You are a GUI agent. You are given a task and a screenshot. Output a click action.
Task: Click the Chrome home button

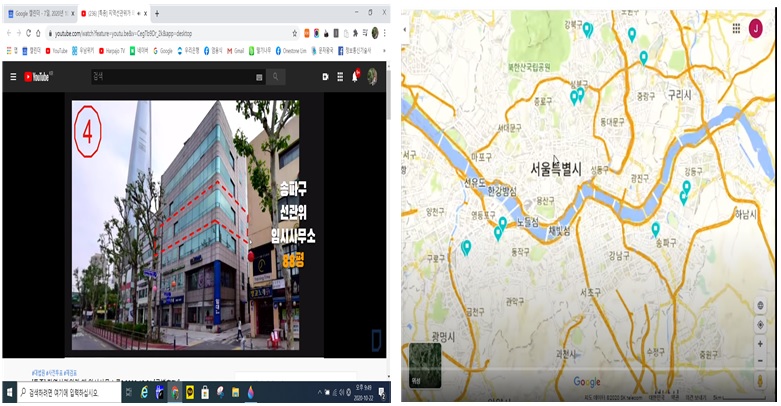click(x=38, y=33)
